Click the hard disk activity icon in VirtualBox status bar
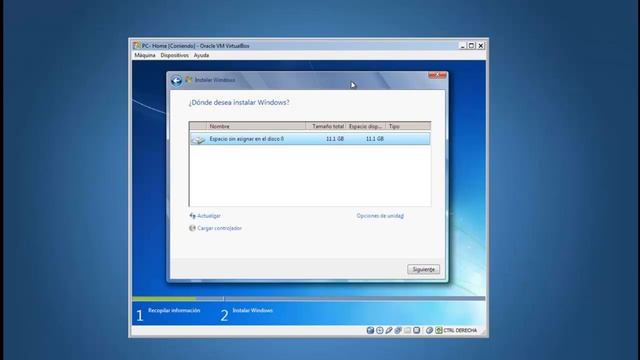Viewport: 640px width, 360px height. coord(370,330)
